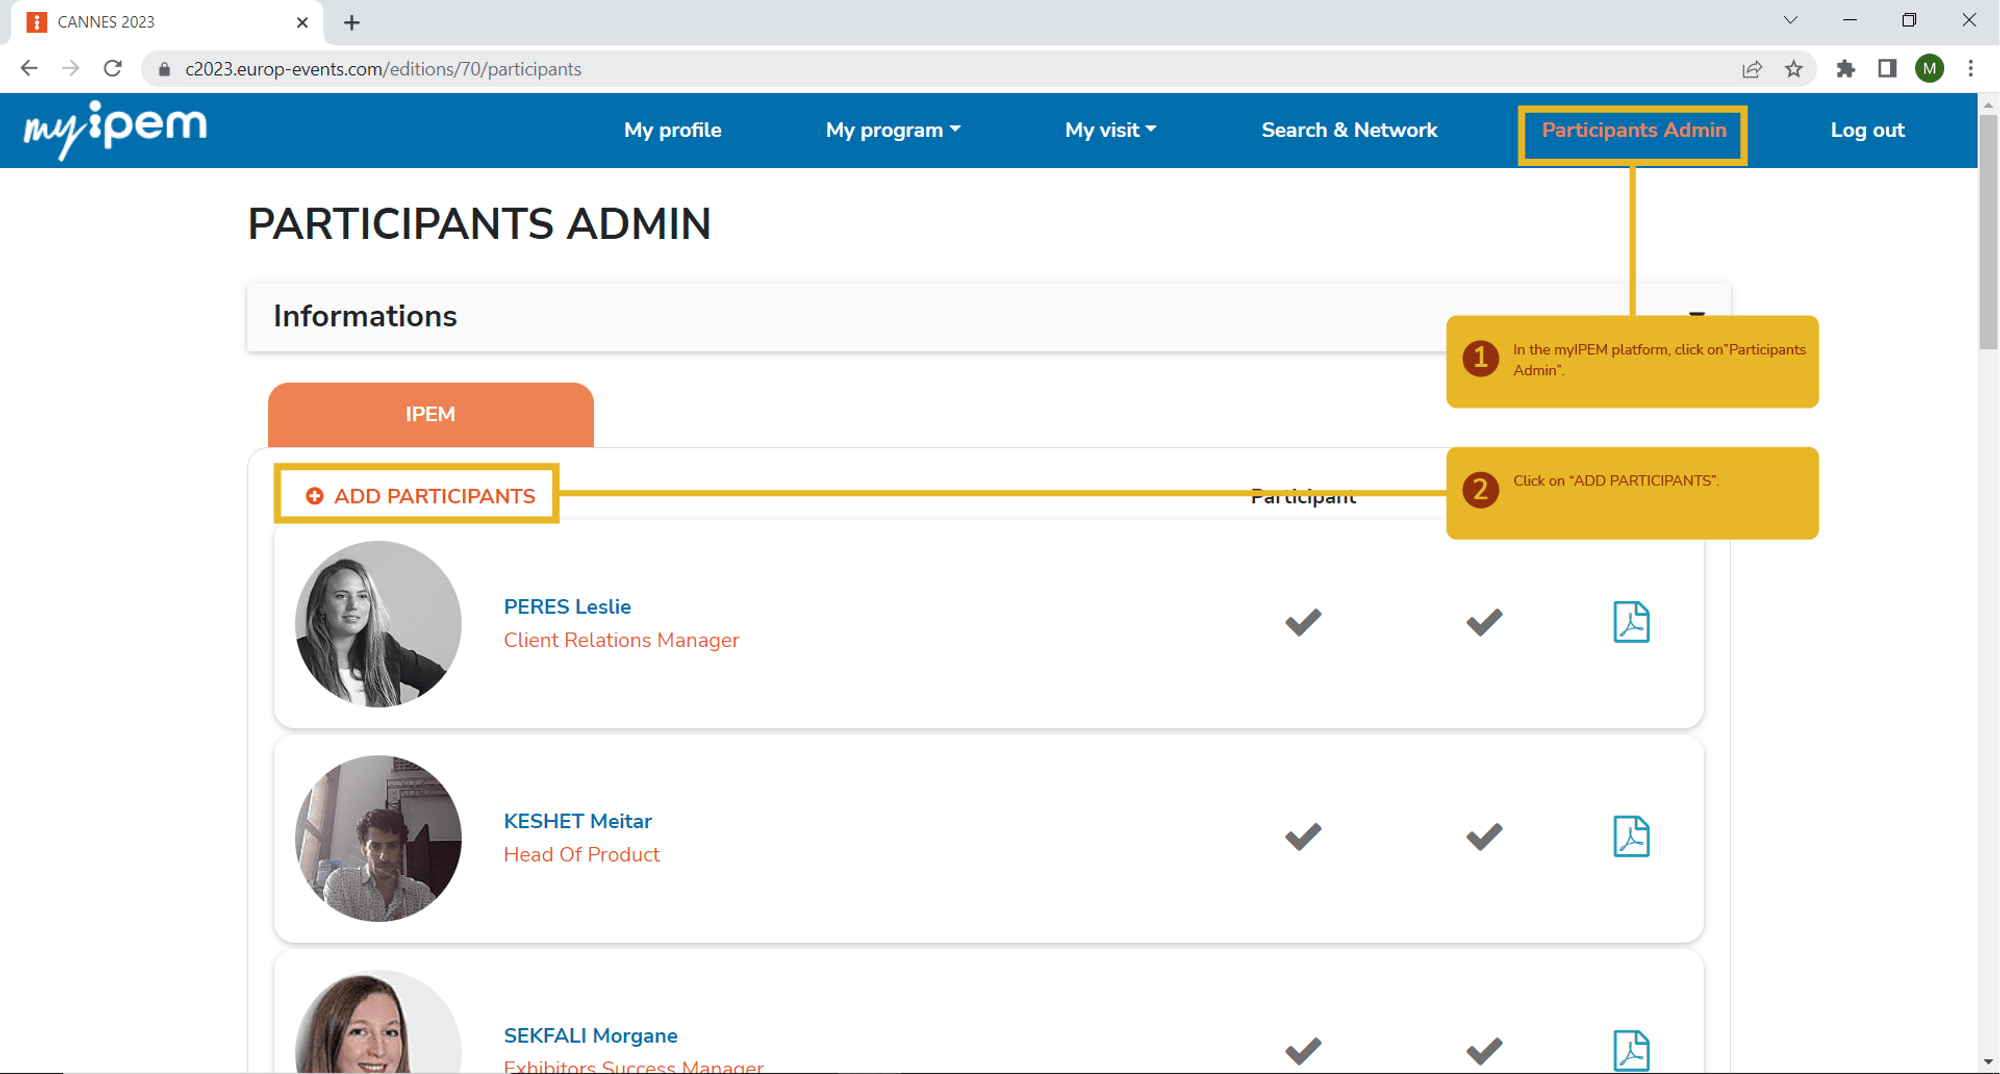2000x1074 pixels.
Task: Switch to the CANNES 2023 browser tab
Action: (165, 22)
